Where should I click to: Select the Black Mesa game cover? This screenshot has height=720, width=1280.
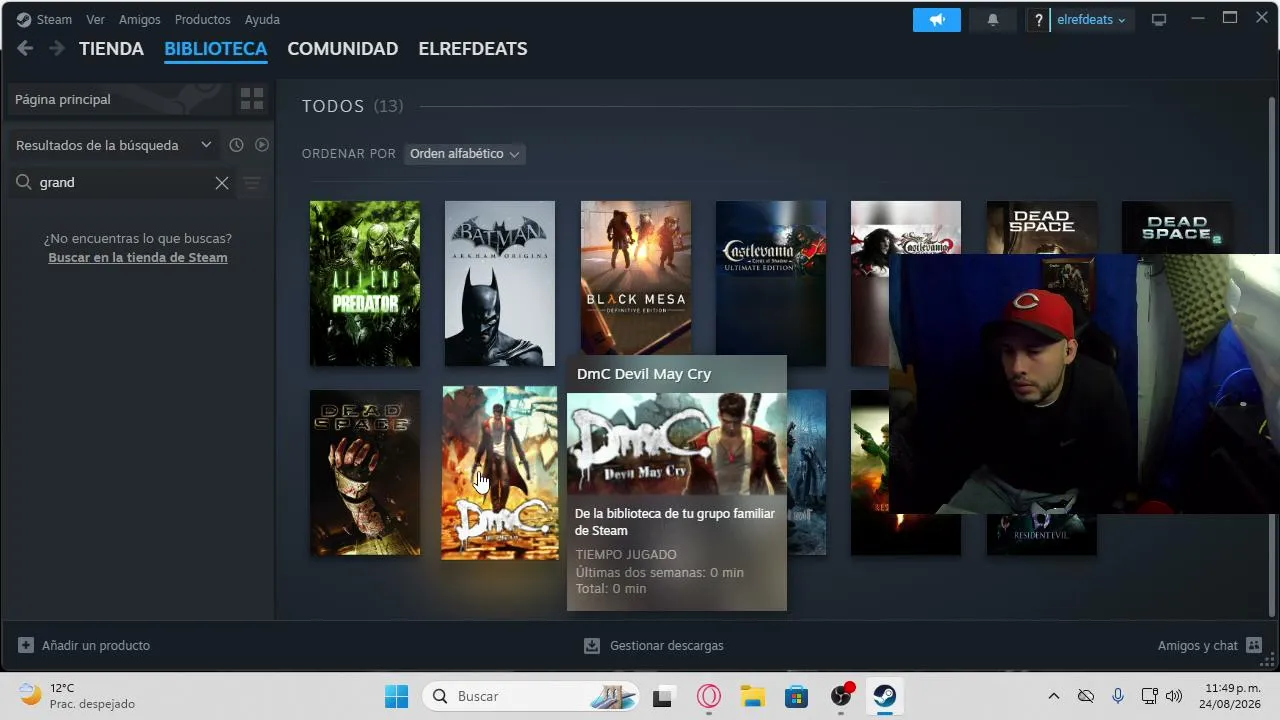click(x=636, y=277)
